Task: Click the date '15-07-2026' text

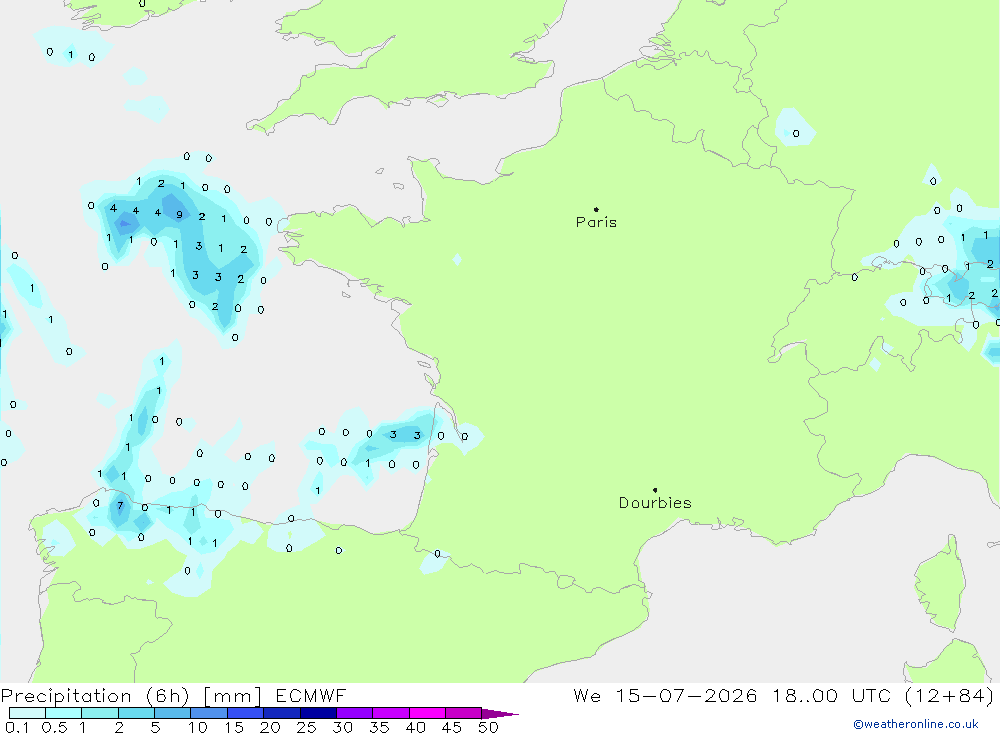Action: [686, 695]
